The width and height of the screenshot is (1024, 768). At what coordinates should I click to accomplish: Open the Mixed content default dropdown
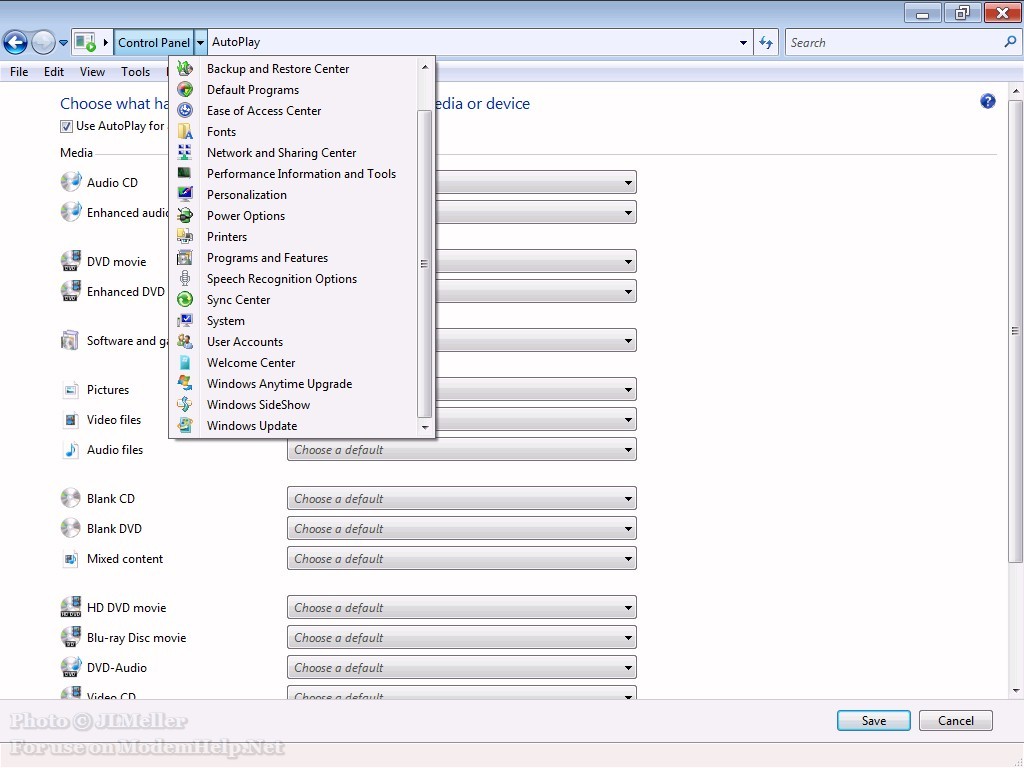point(462,558)
